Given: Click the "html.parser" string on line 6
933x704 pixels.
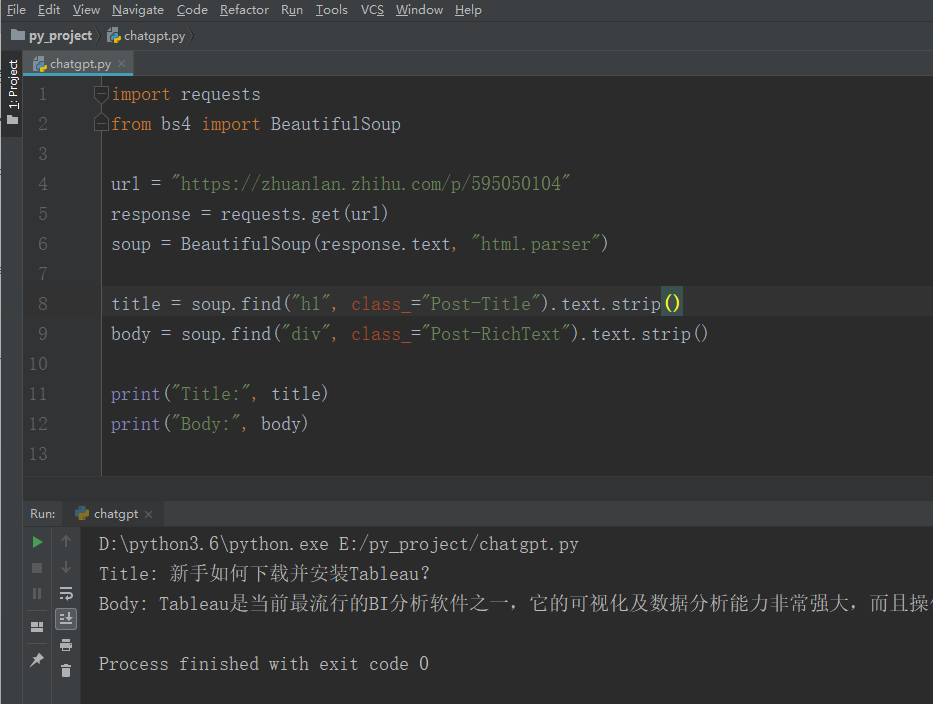Looking at the screenshot, I should [x=535, y=243].
